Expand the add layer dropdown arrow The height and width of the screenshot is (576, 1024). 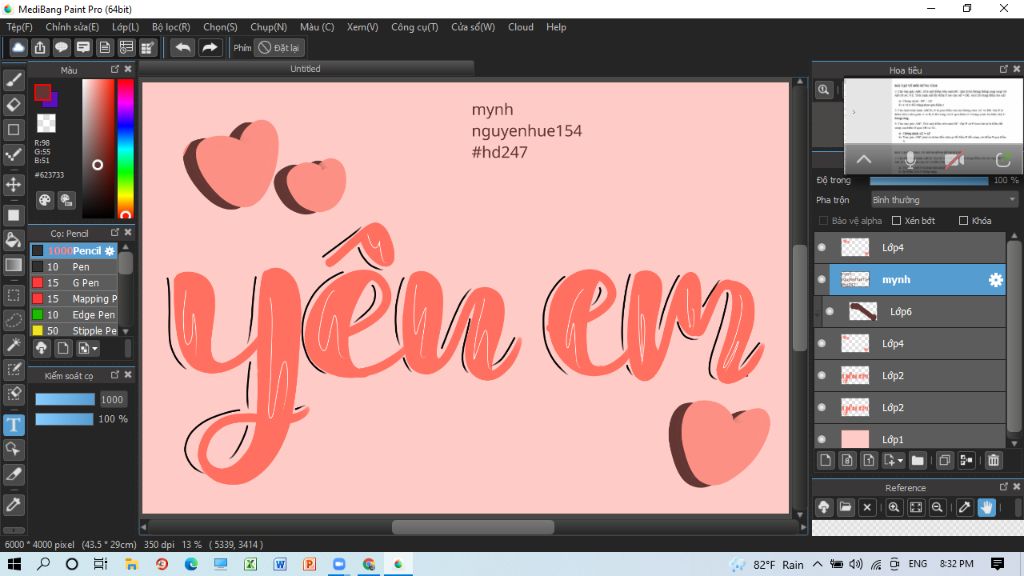[901, 460]
